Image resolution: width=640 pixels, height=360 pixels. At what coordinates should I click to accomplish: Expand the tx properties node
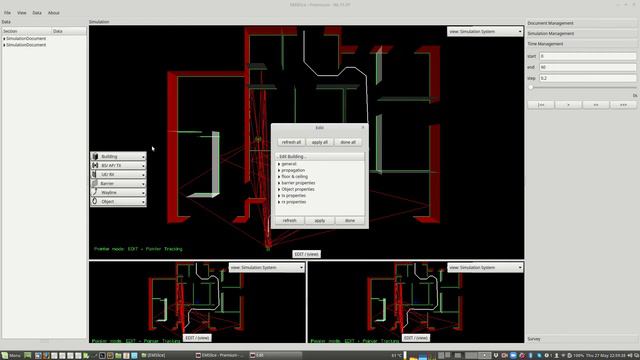tap(279, 196)
